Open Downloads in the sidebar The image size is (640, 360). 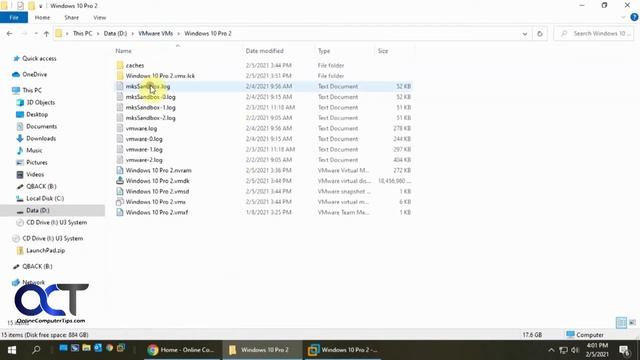41,138
